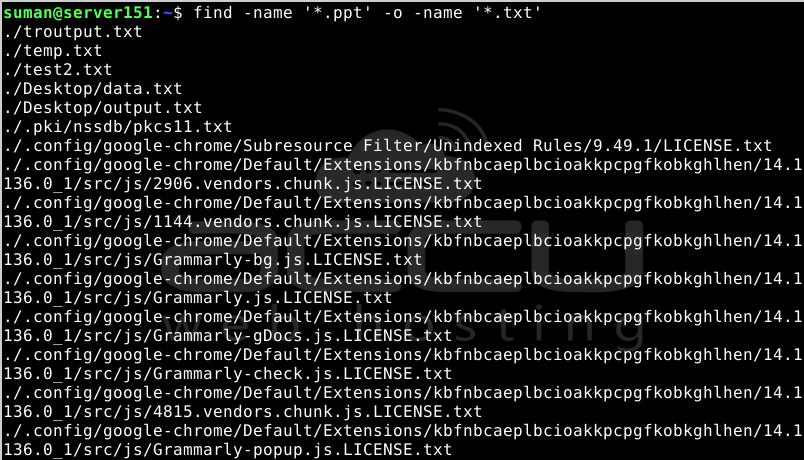This screenshot has width=804, height=460.
Task: Click the ./temp.txt result line
Action: [x=53, y=51]
